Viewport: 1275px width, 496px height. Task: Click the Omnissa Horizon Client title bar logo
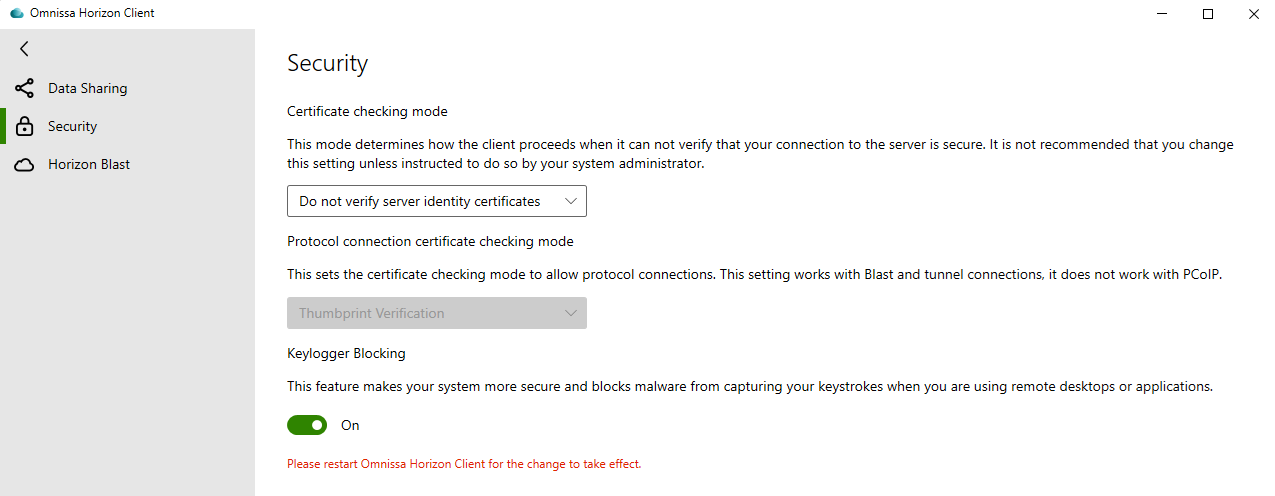[x=16, y=14]
